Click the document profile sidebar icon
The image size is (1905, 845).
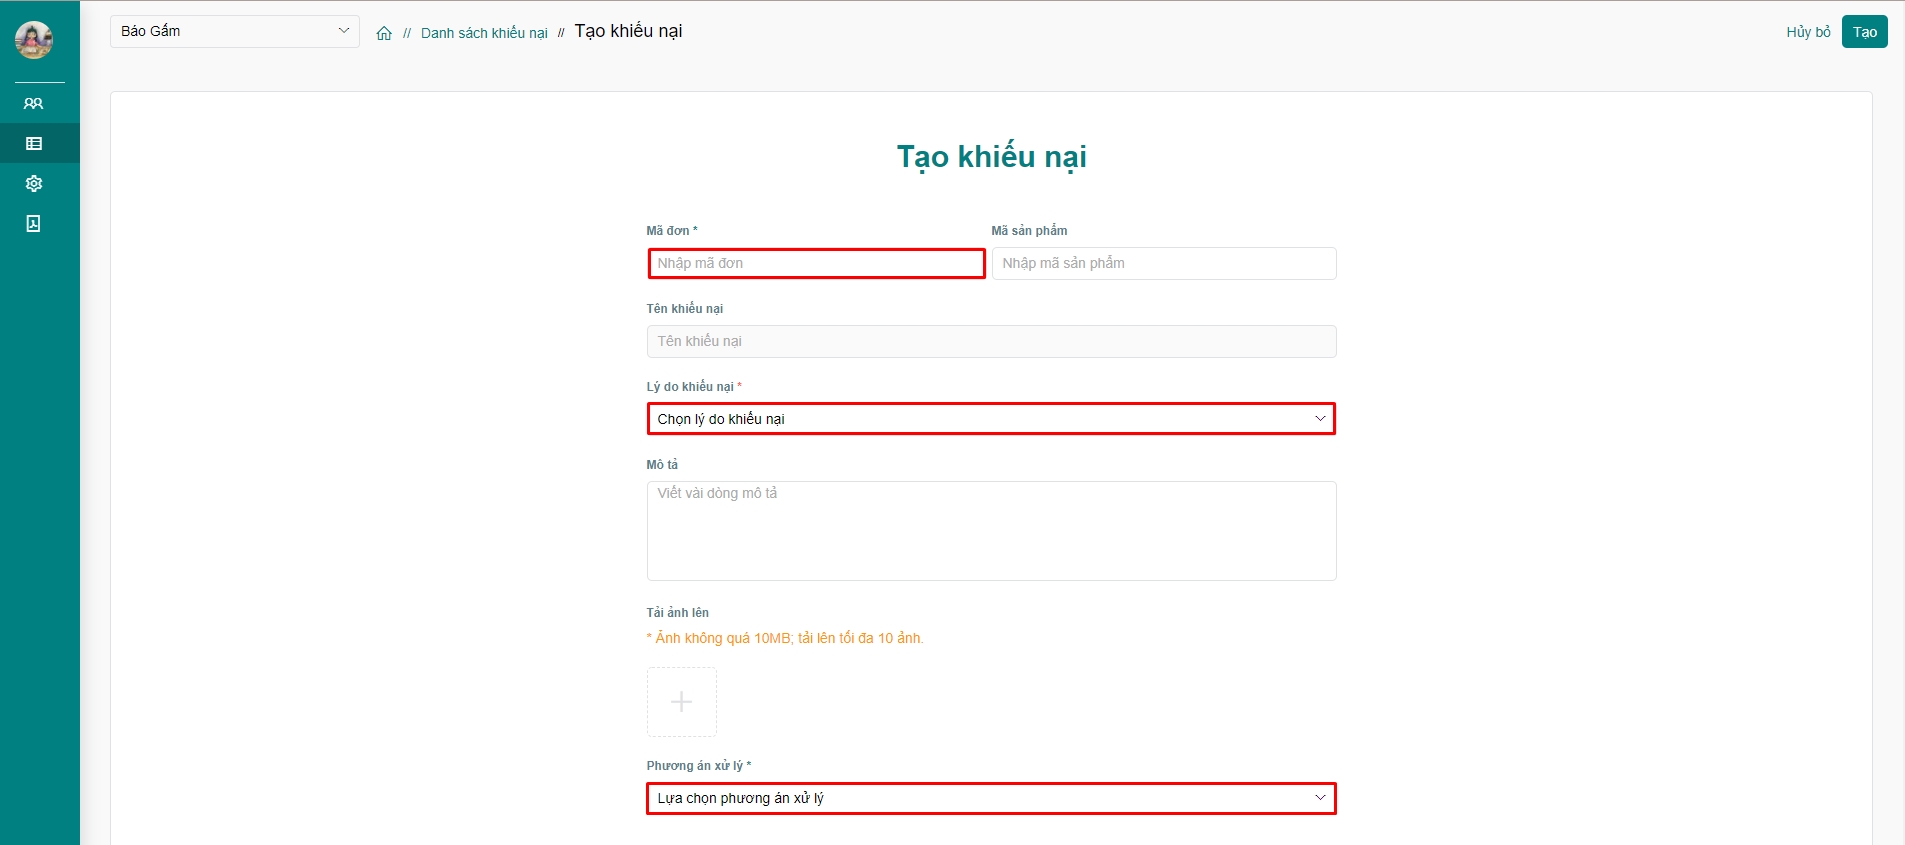(34, 223)
